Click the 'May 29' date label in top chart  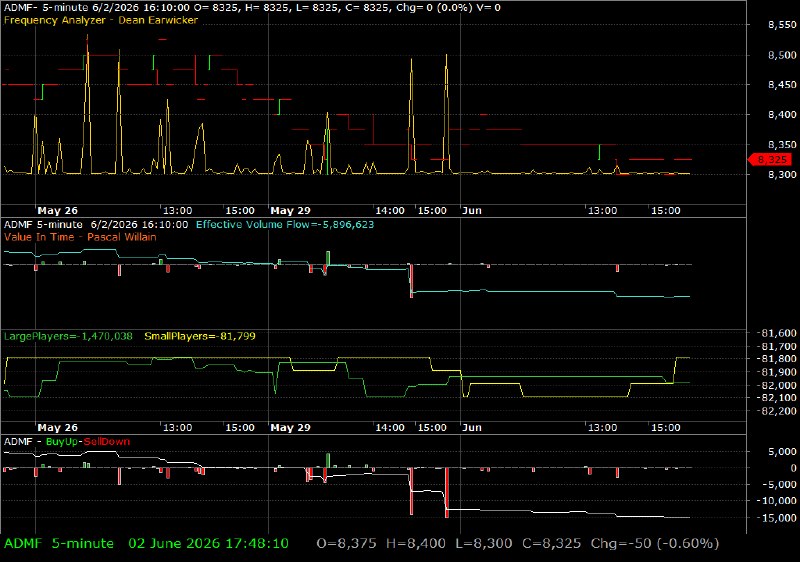(290, 211)
